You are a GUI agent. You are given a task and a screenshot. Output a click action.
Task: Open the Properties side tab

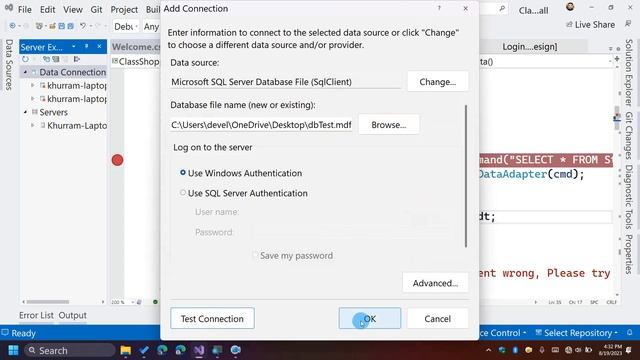pyautogui.click(x=629, y=254)
